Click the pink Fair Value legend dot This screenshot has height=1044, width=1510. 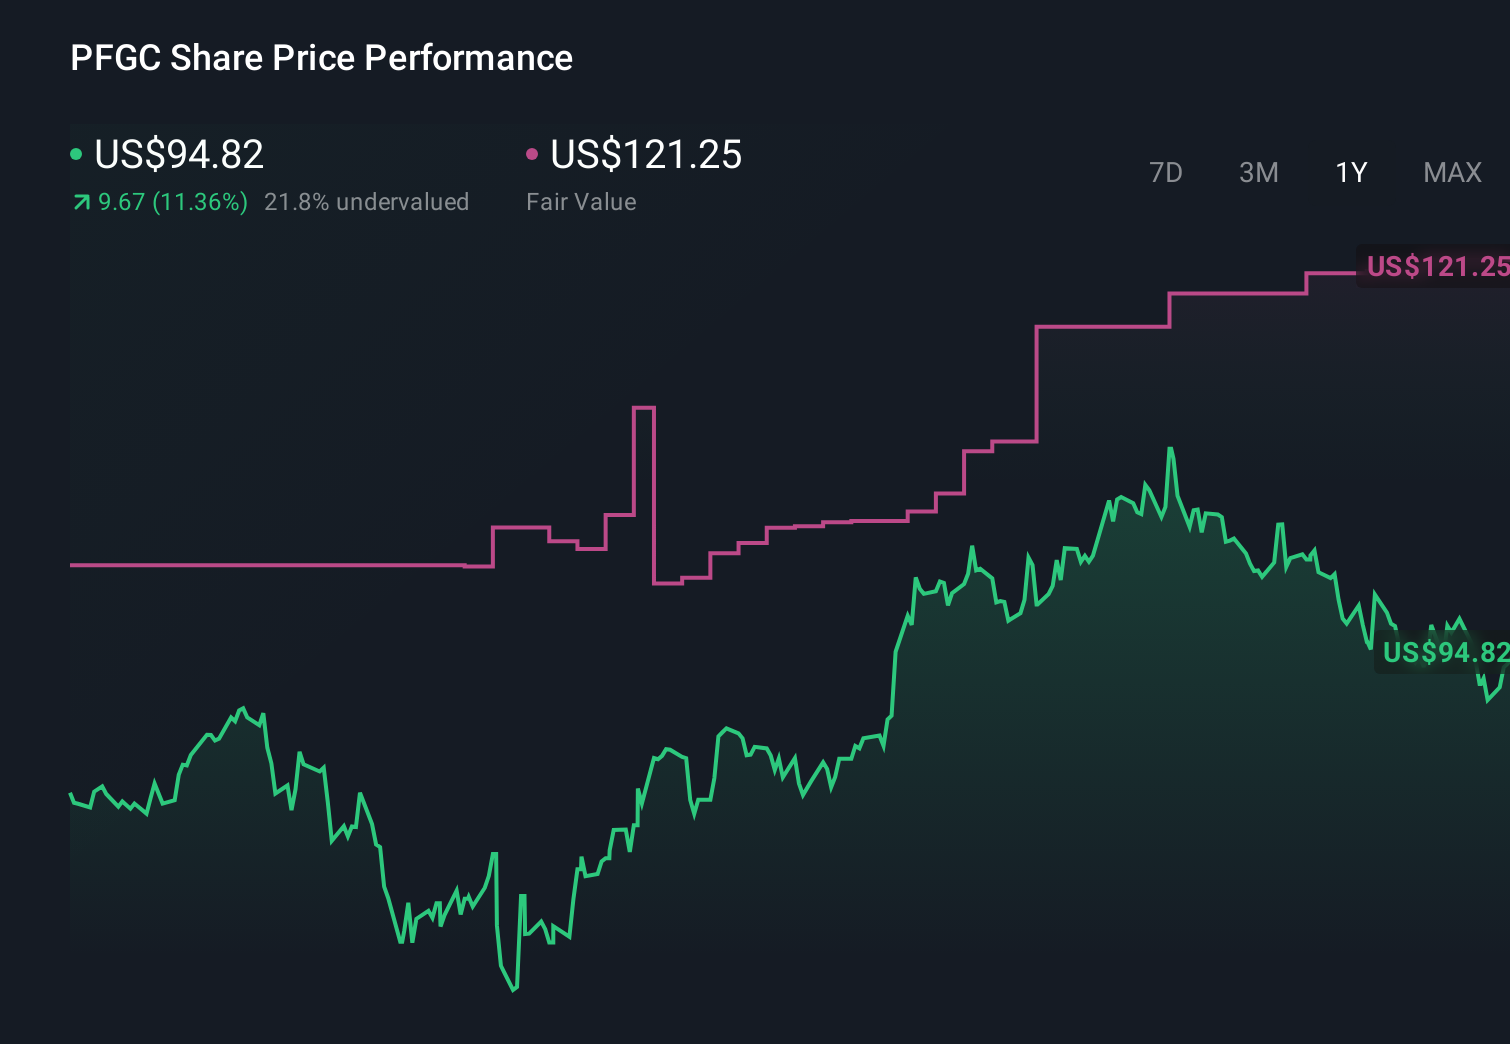tap(532, 154)
